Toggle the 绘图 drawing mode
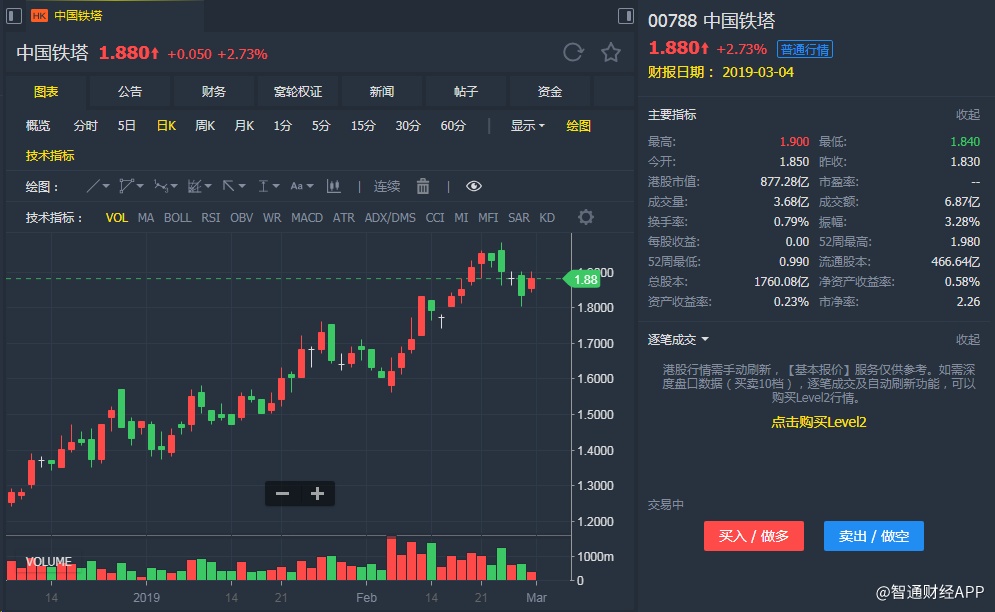This screenshot has width=995, height=612. [x=579, y=125]
